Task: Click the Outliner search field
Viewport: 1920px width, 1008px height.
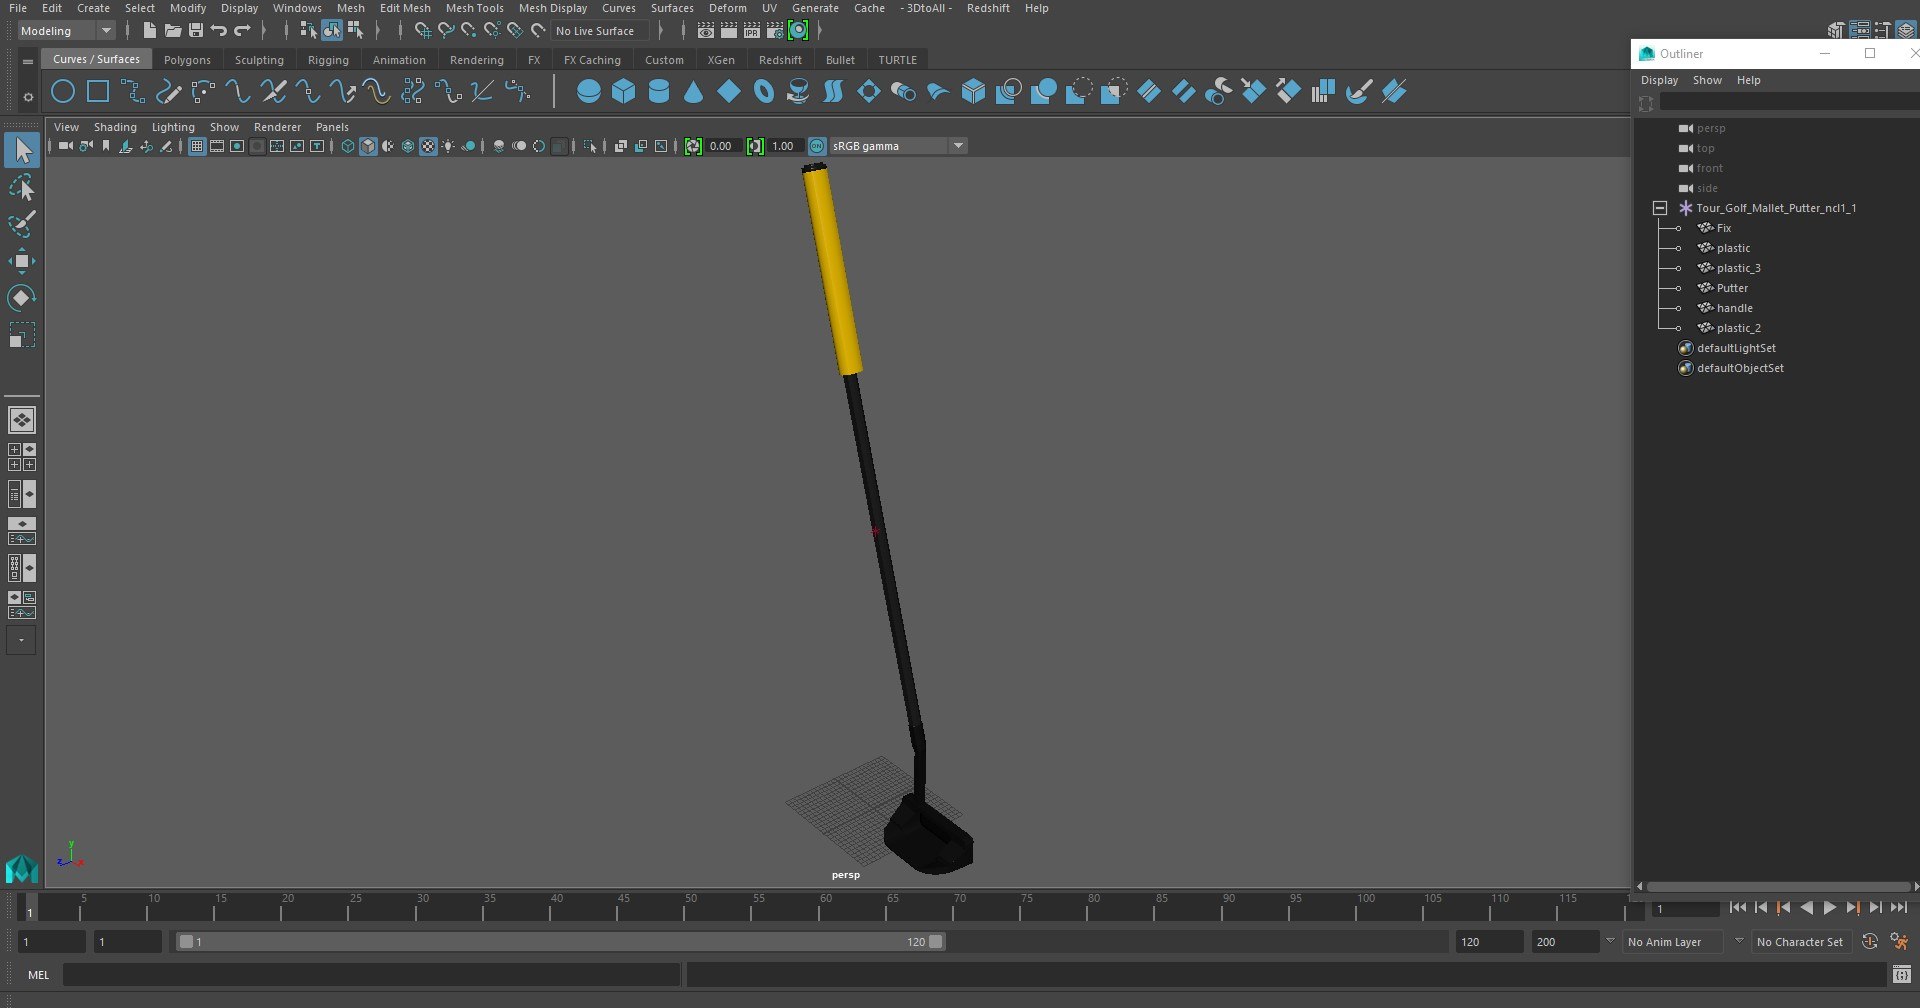Action: point(1788,103)
